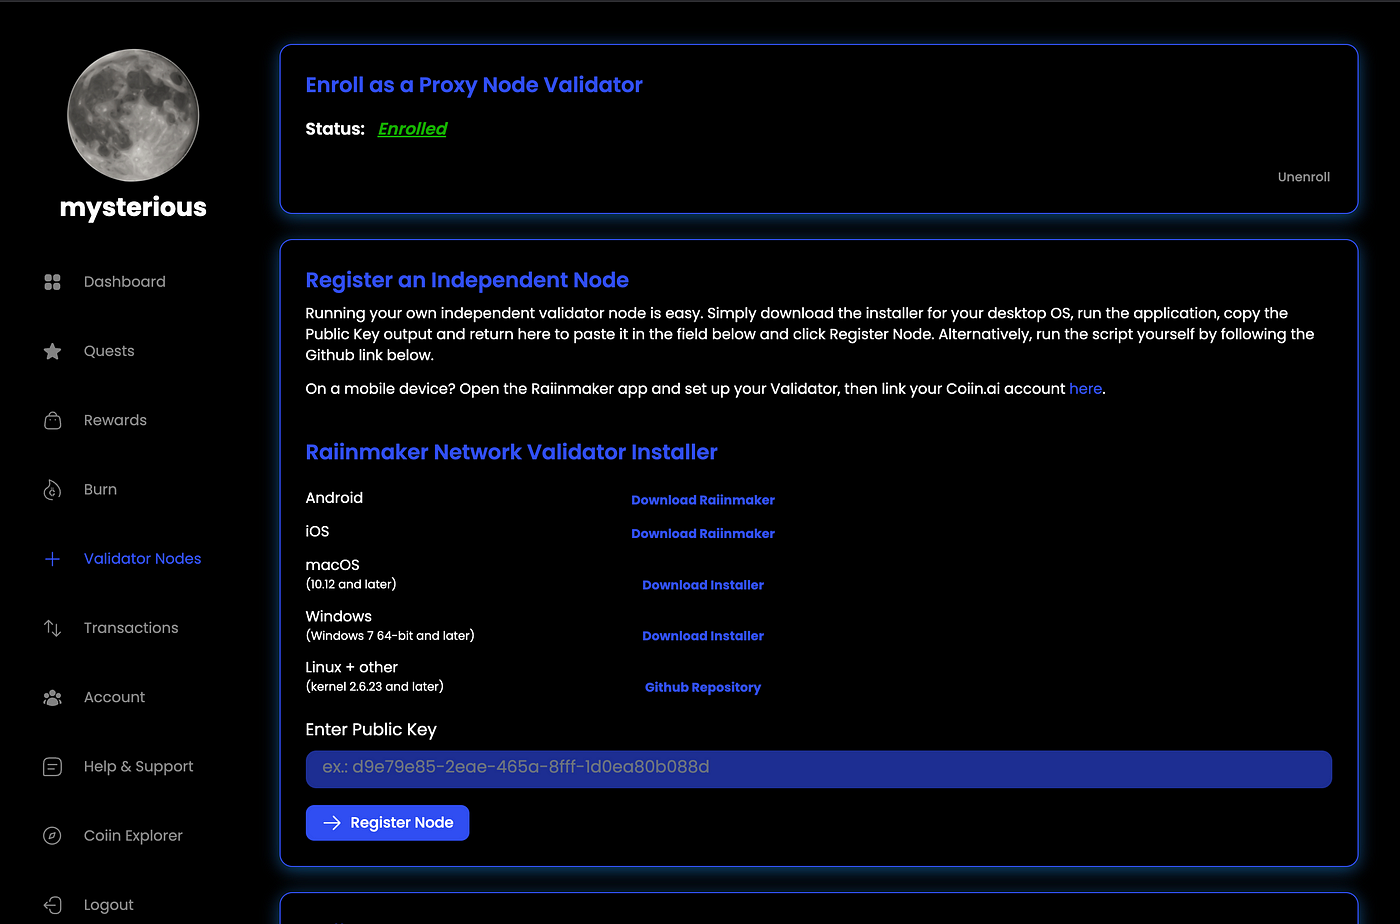This screenshot has width=1400, height=924.
Task: Click the Coiin Explorer compass icon
Action: (x=53, y=836)
